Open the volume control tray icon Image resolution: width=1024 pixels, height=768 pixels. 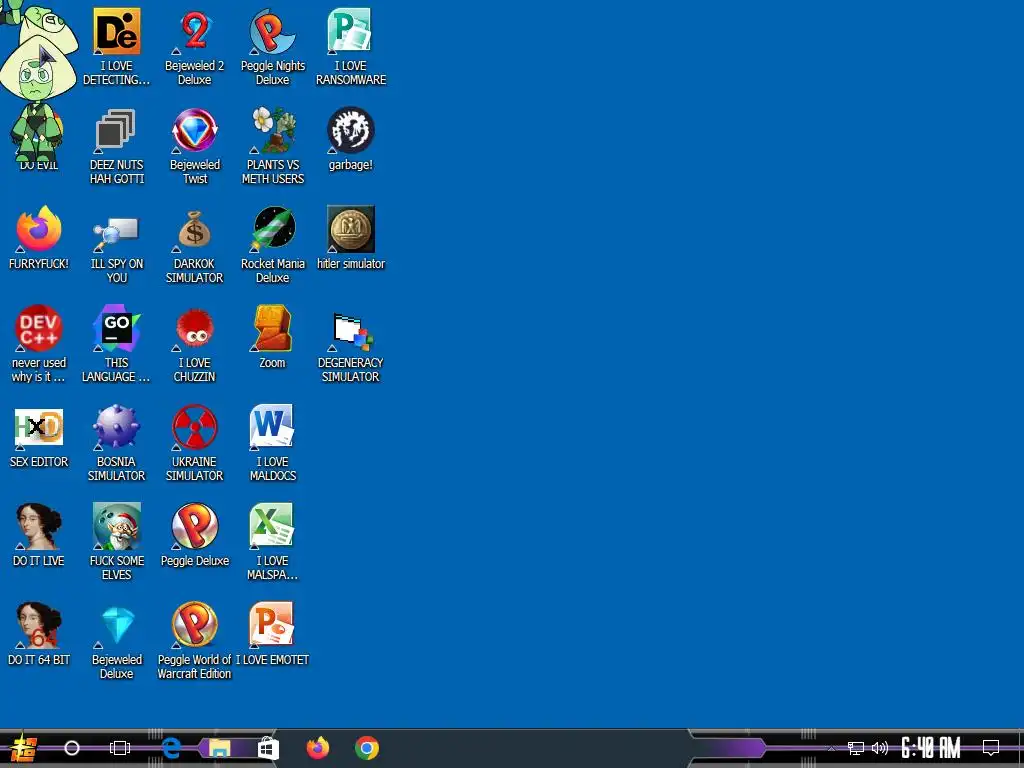(x=880, y=748)
